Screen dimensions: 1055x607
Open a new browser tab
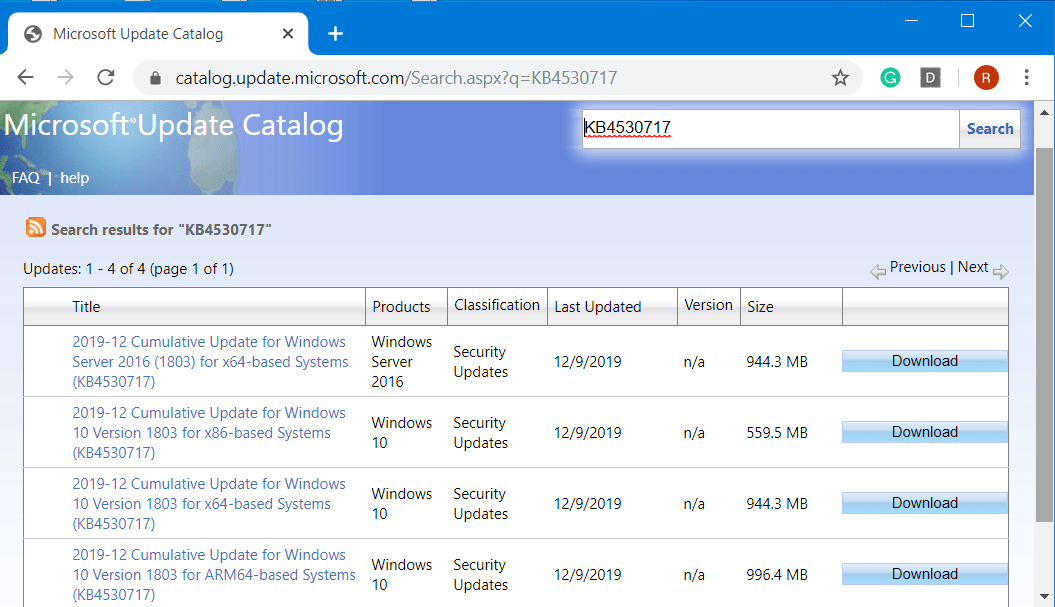335,33
